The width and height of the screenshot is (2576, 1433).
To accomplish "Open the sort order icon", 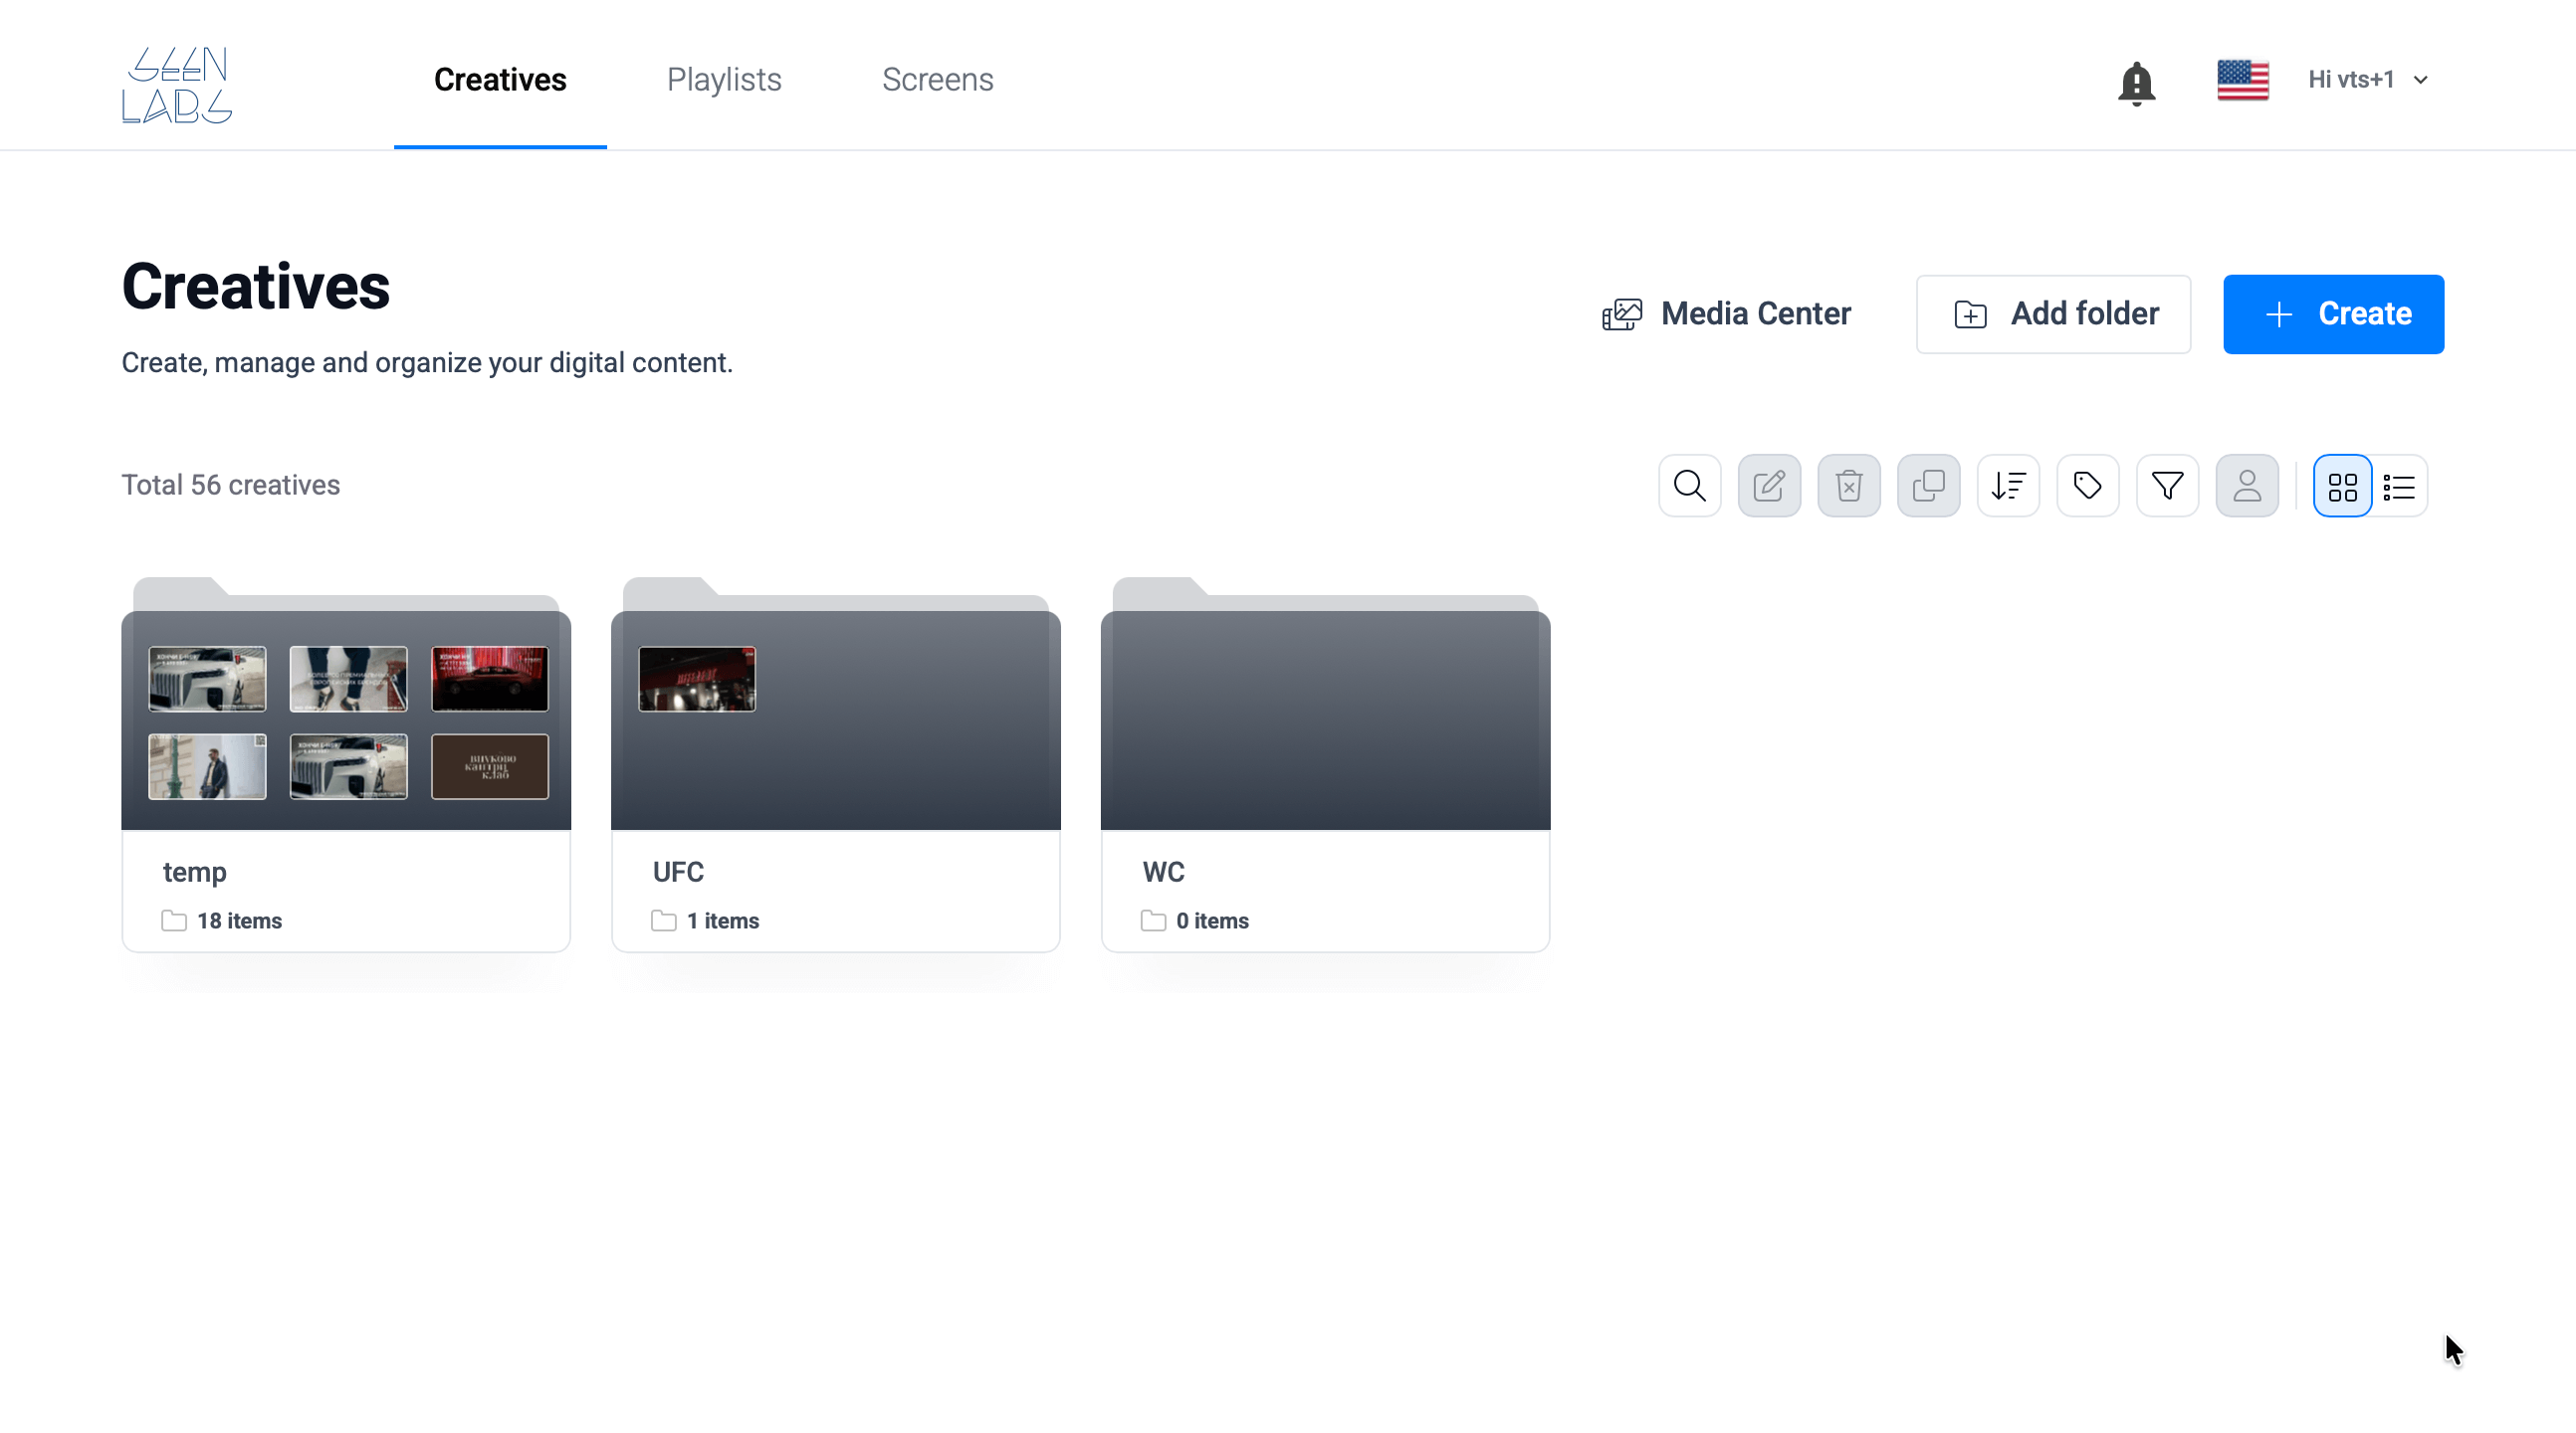I will pos(2008,485).
